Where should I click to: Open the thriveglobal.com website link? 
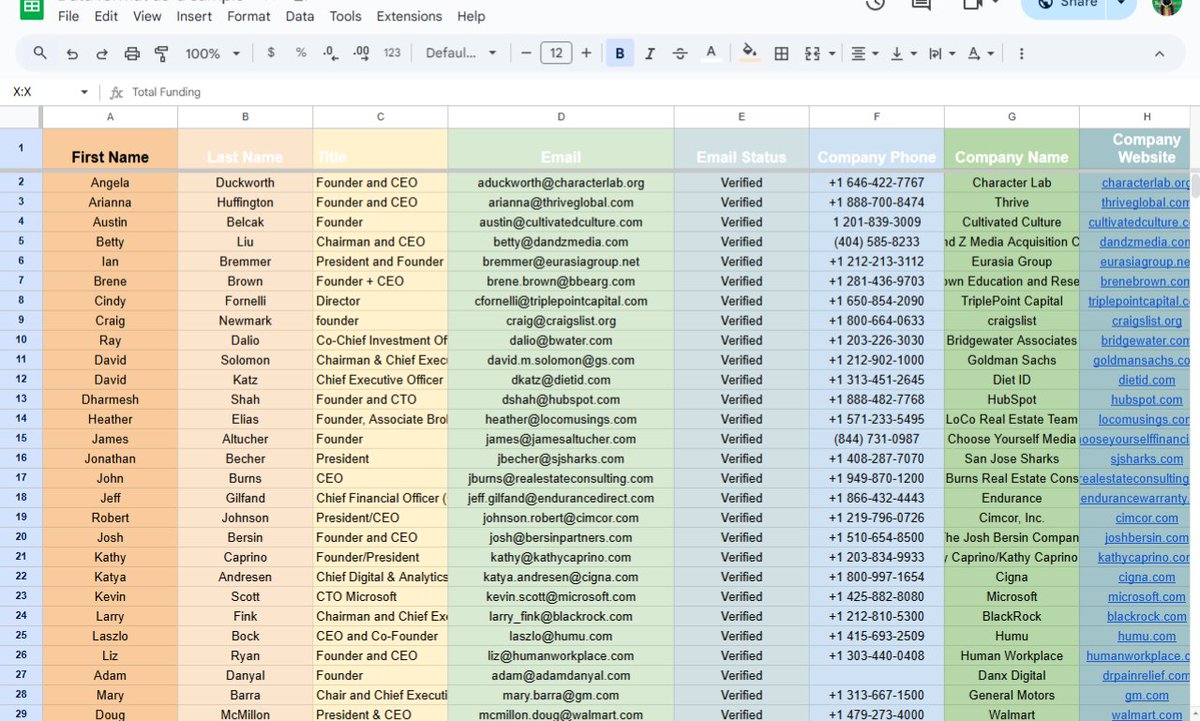click(1145, 202)
